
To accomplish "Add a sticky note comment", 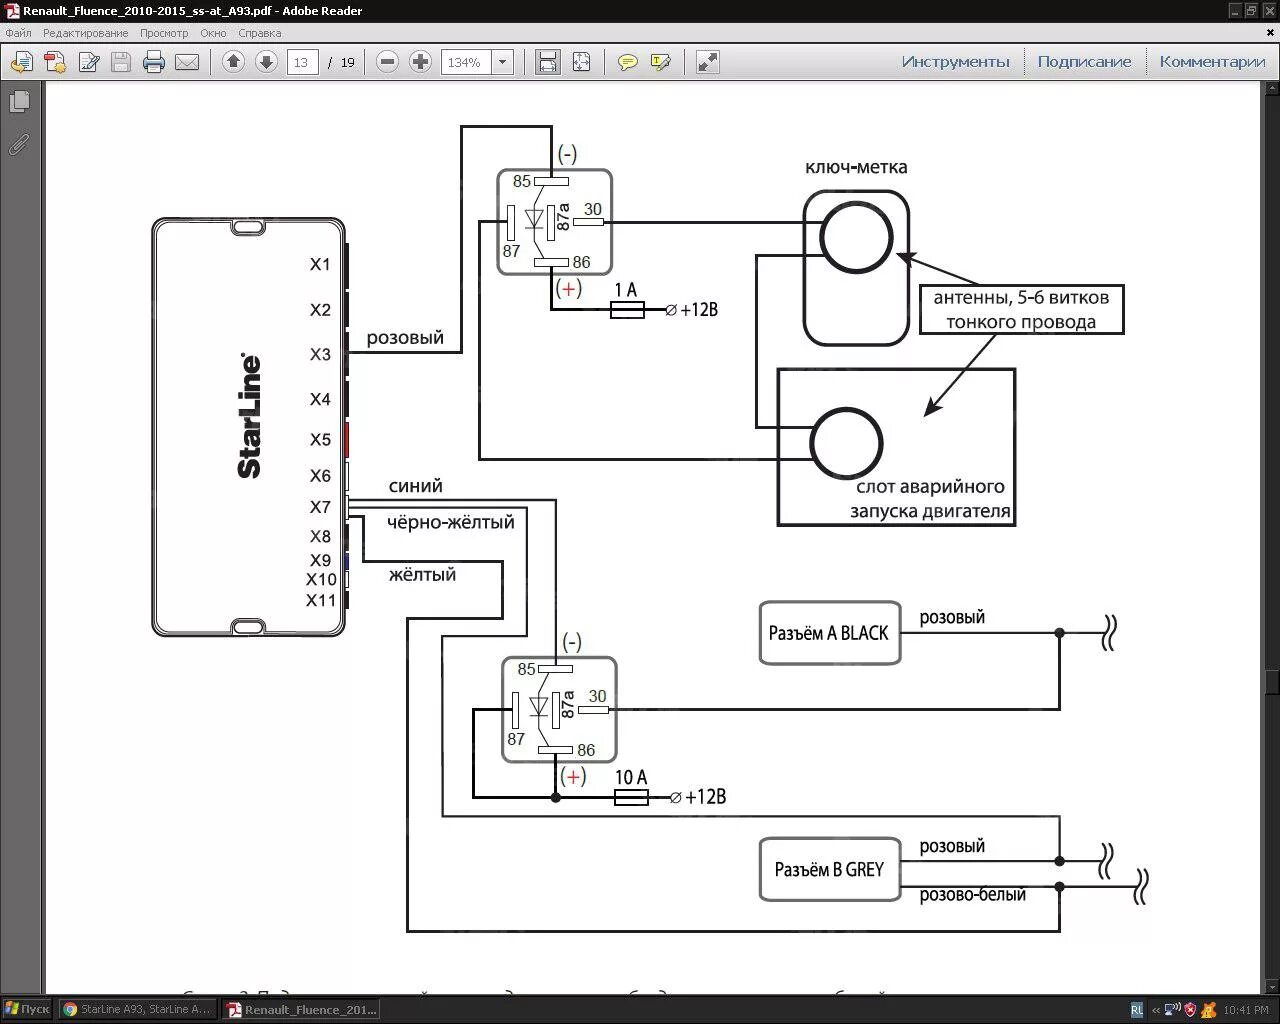I will pos(628,62).
